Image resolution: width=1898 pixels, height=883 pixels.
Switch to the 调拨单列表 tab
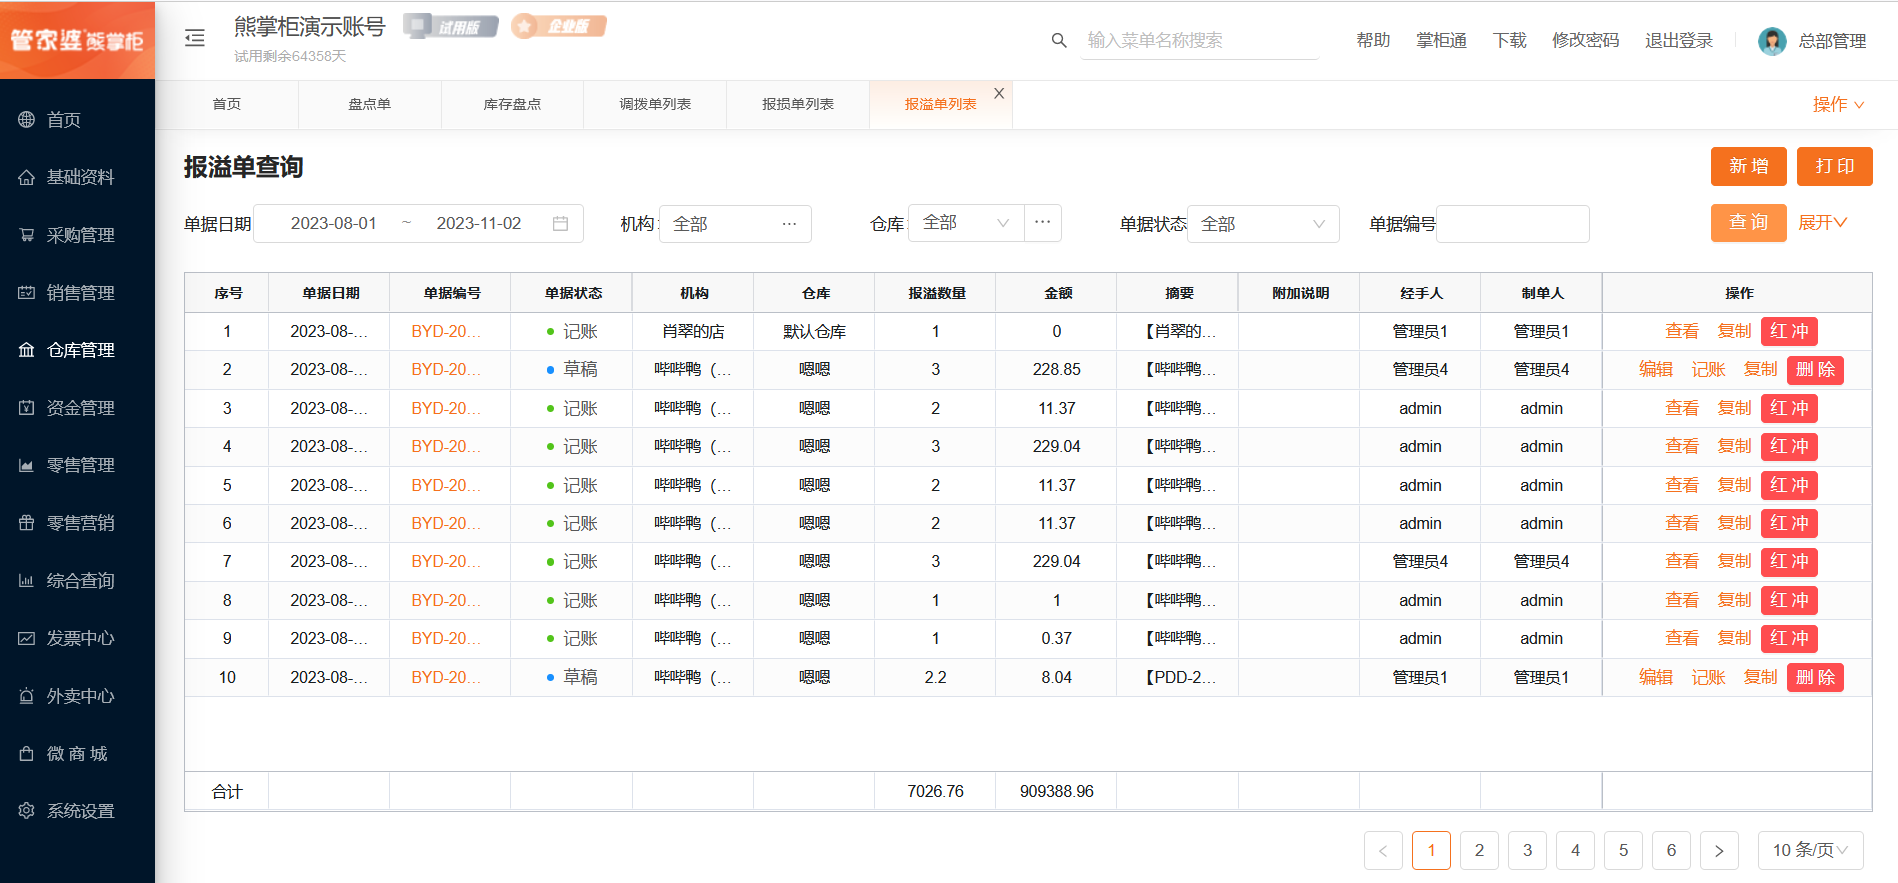tap(655, 104)
